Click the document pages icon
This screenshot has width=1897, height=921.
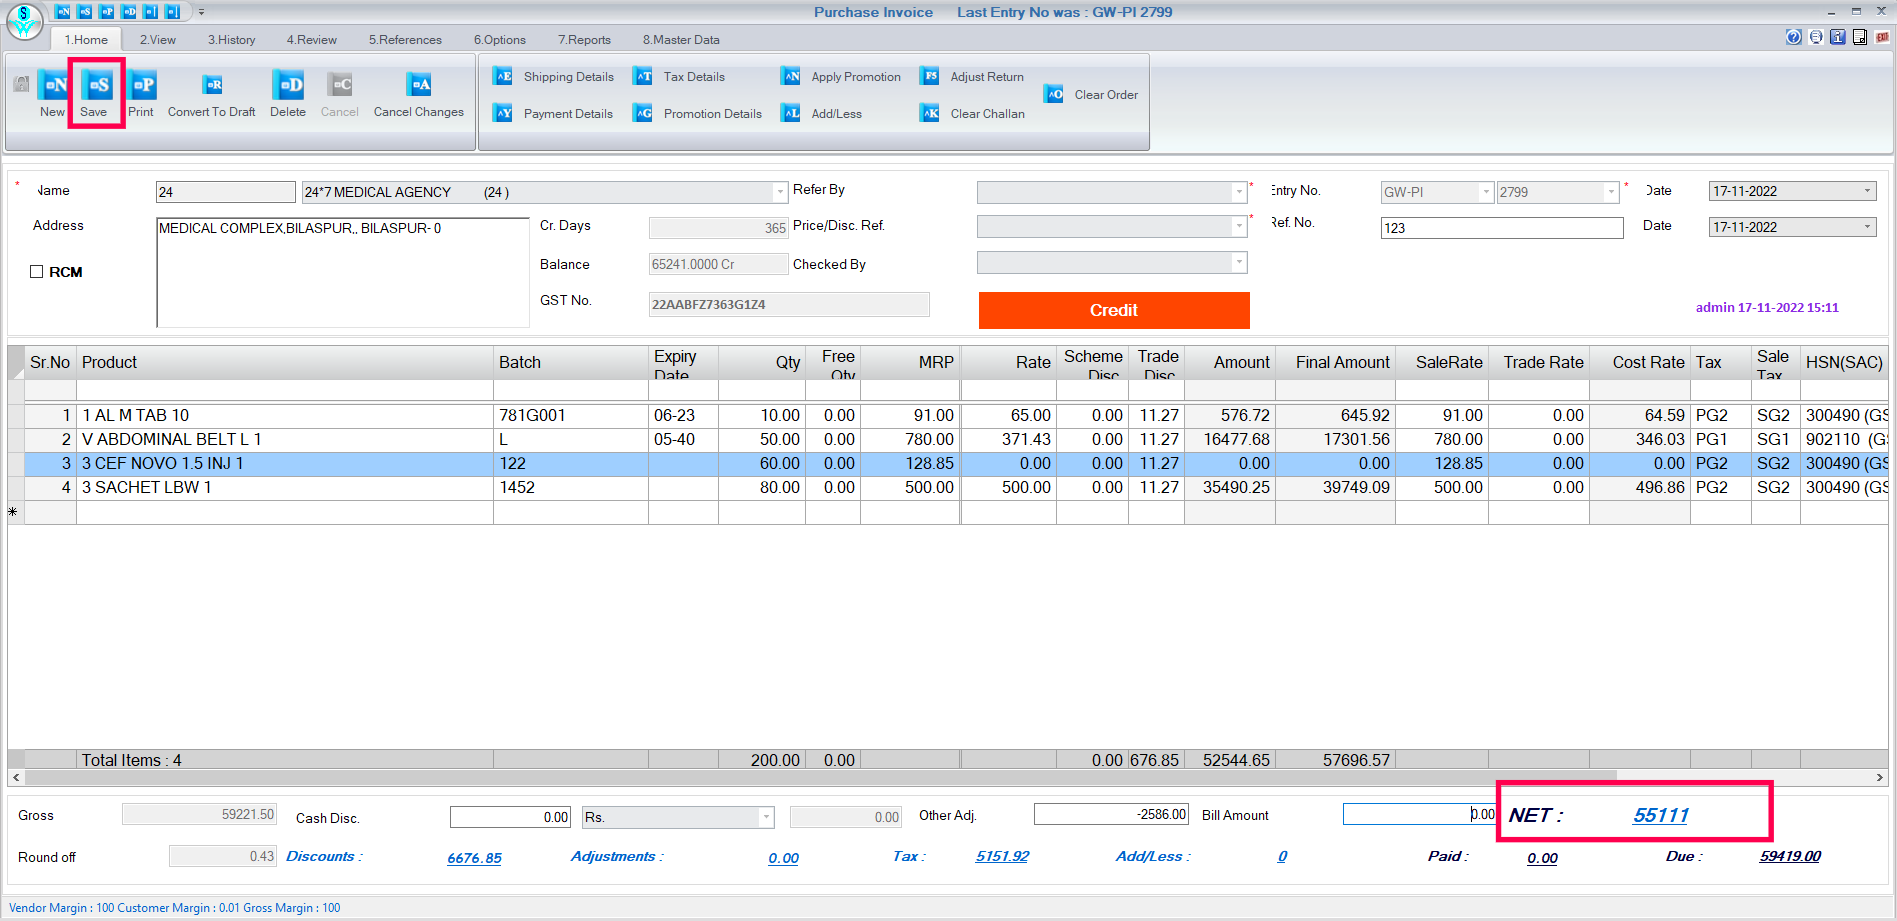tap(1860, 37)
